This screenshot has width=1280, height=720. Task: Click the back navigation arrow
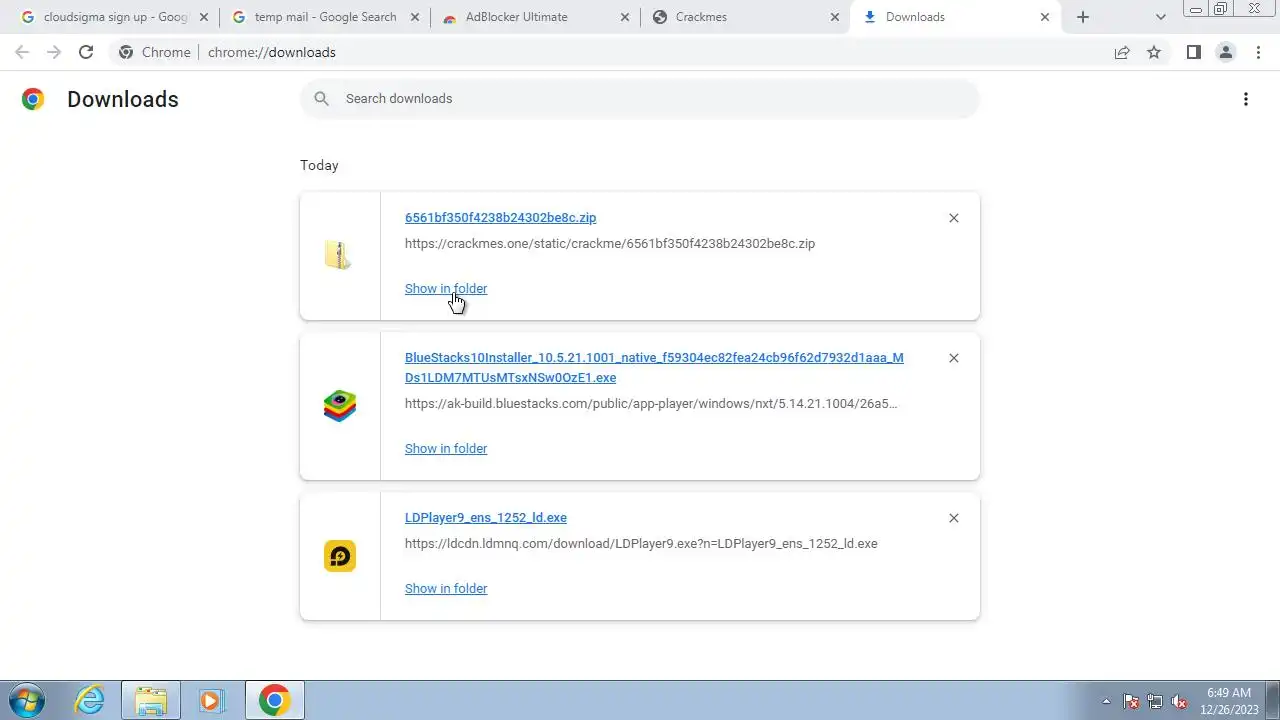[x=22, y=52]
